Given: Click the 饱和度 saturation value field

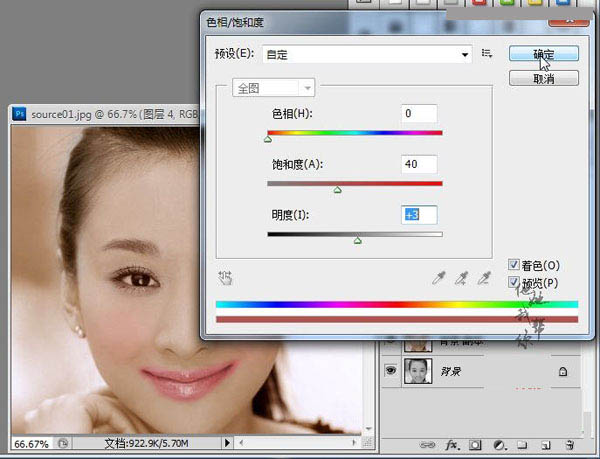Looking at the screenshot, I should coord(419,164).
